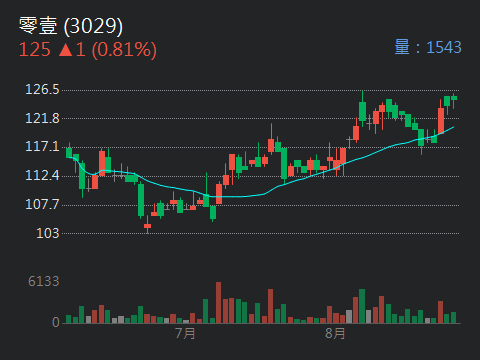Click the tallest green volume bar in August
Image resolution: width=480 pixels, height=360 pixels.
click(362, 306)
